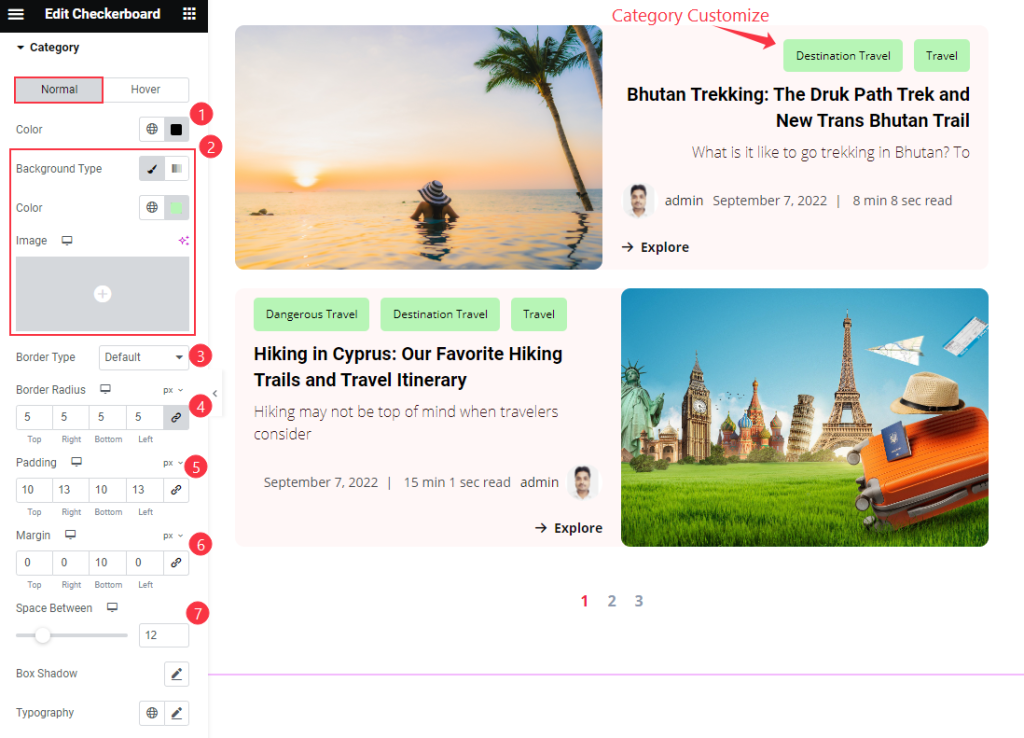
Task: Toggle linked values for Border Radius
Action: (176, 417)
